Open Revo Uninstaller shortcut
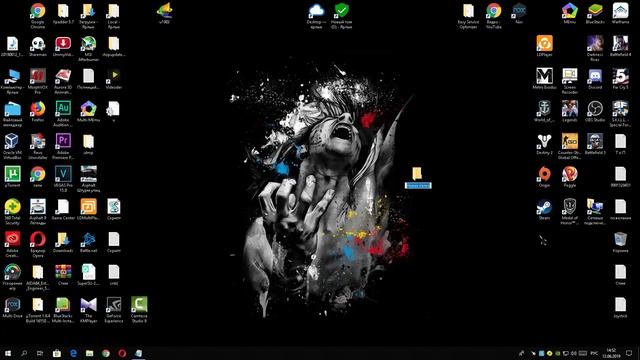Image resolution: width=640 pixels, height=360 pixels. (x=38, y=146)
